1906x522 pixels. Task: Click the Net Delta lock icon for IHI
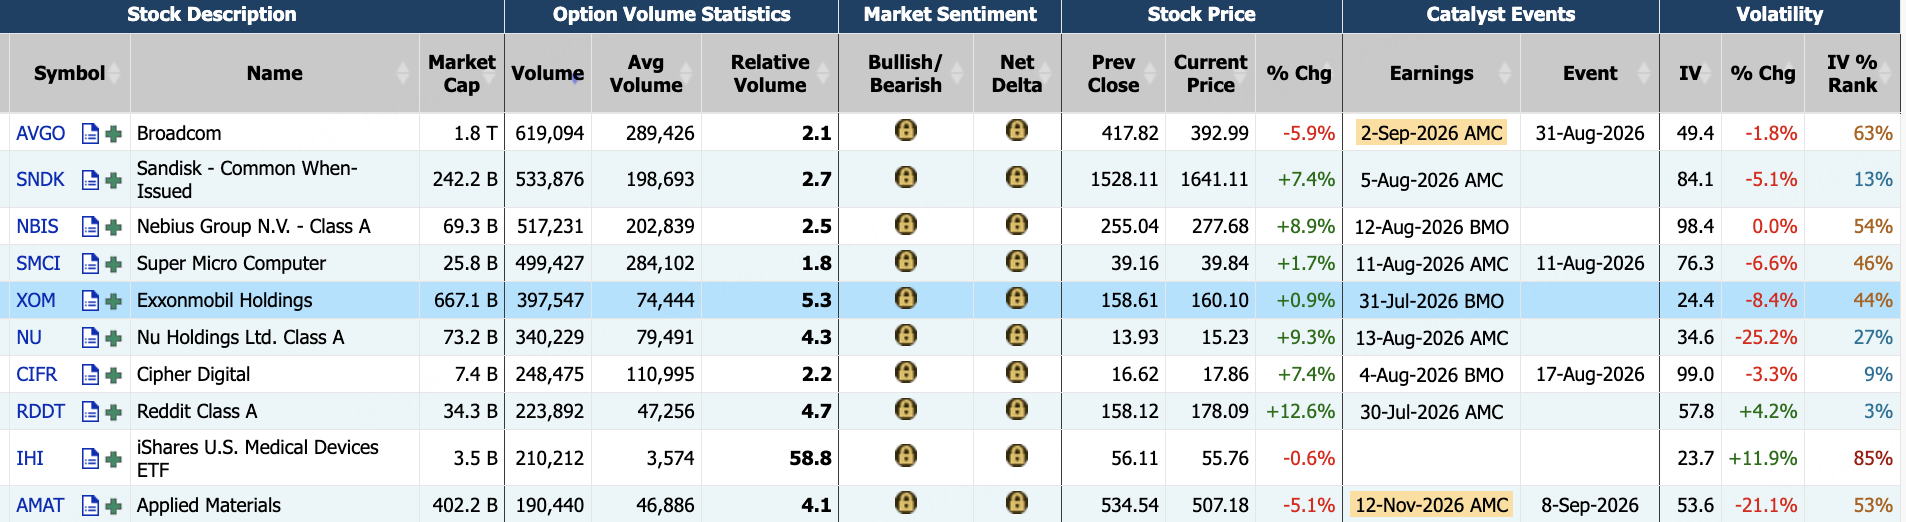click(x=1017, y=456)
